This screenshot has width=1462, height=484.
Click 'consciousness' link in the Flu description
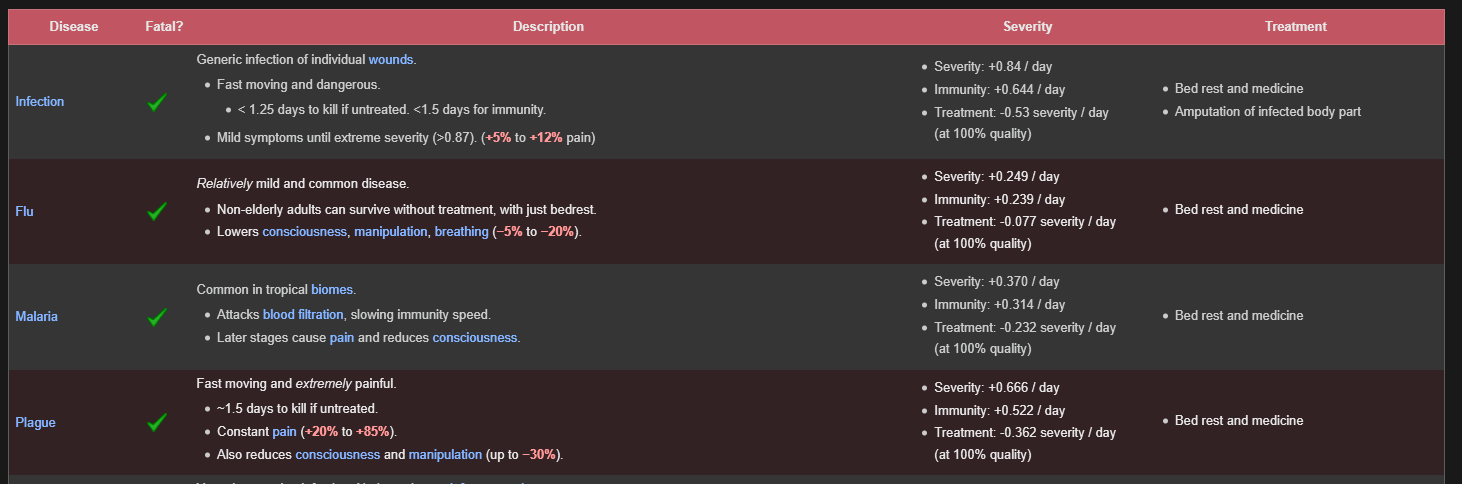(x=304, y=232)
